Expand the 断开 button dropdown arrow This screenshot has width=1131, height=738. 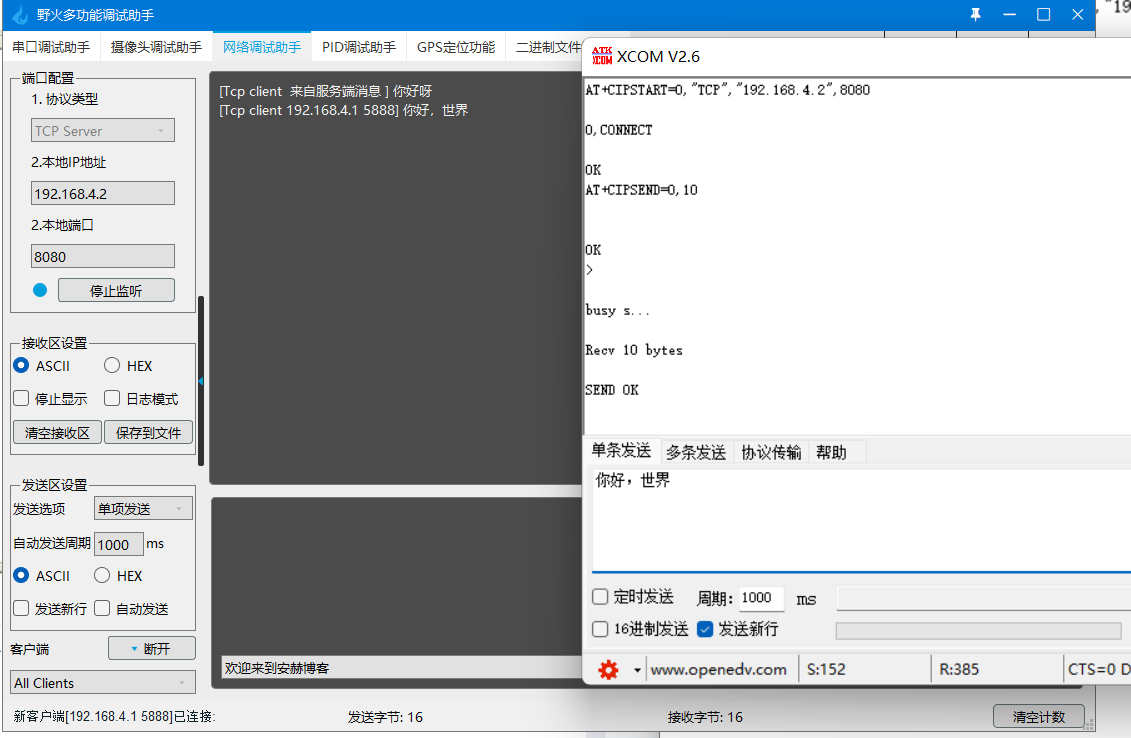(x=134, y=647)
